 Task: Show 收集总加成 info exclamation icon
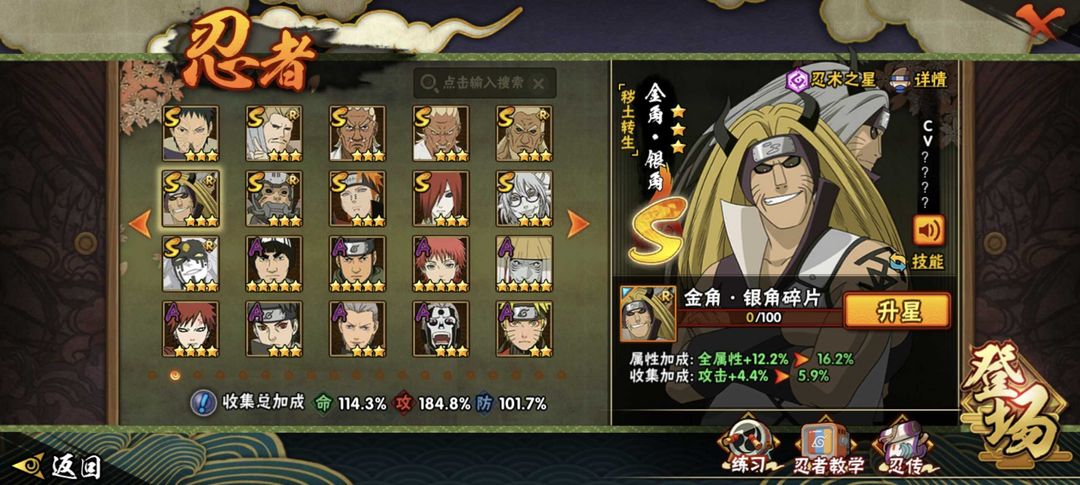(x=202, y=402)
